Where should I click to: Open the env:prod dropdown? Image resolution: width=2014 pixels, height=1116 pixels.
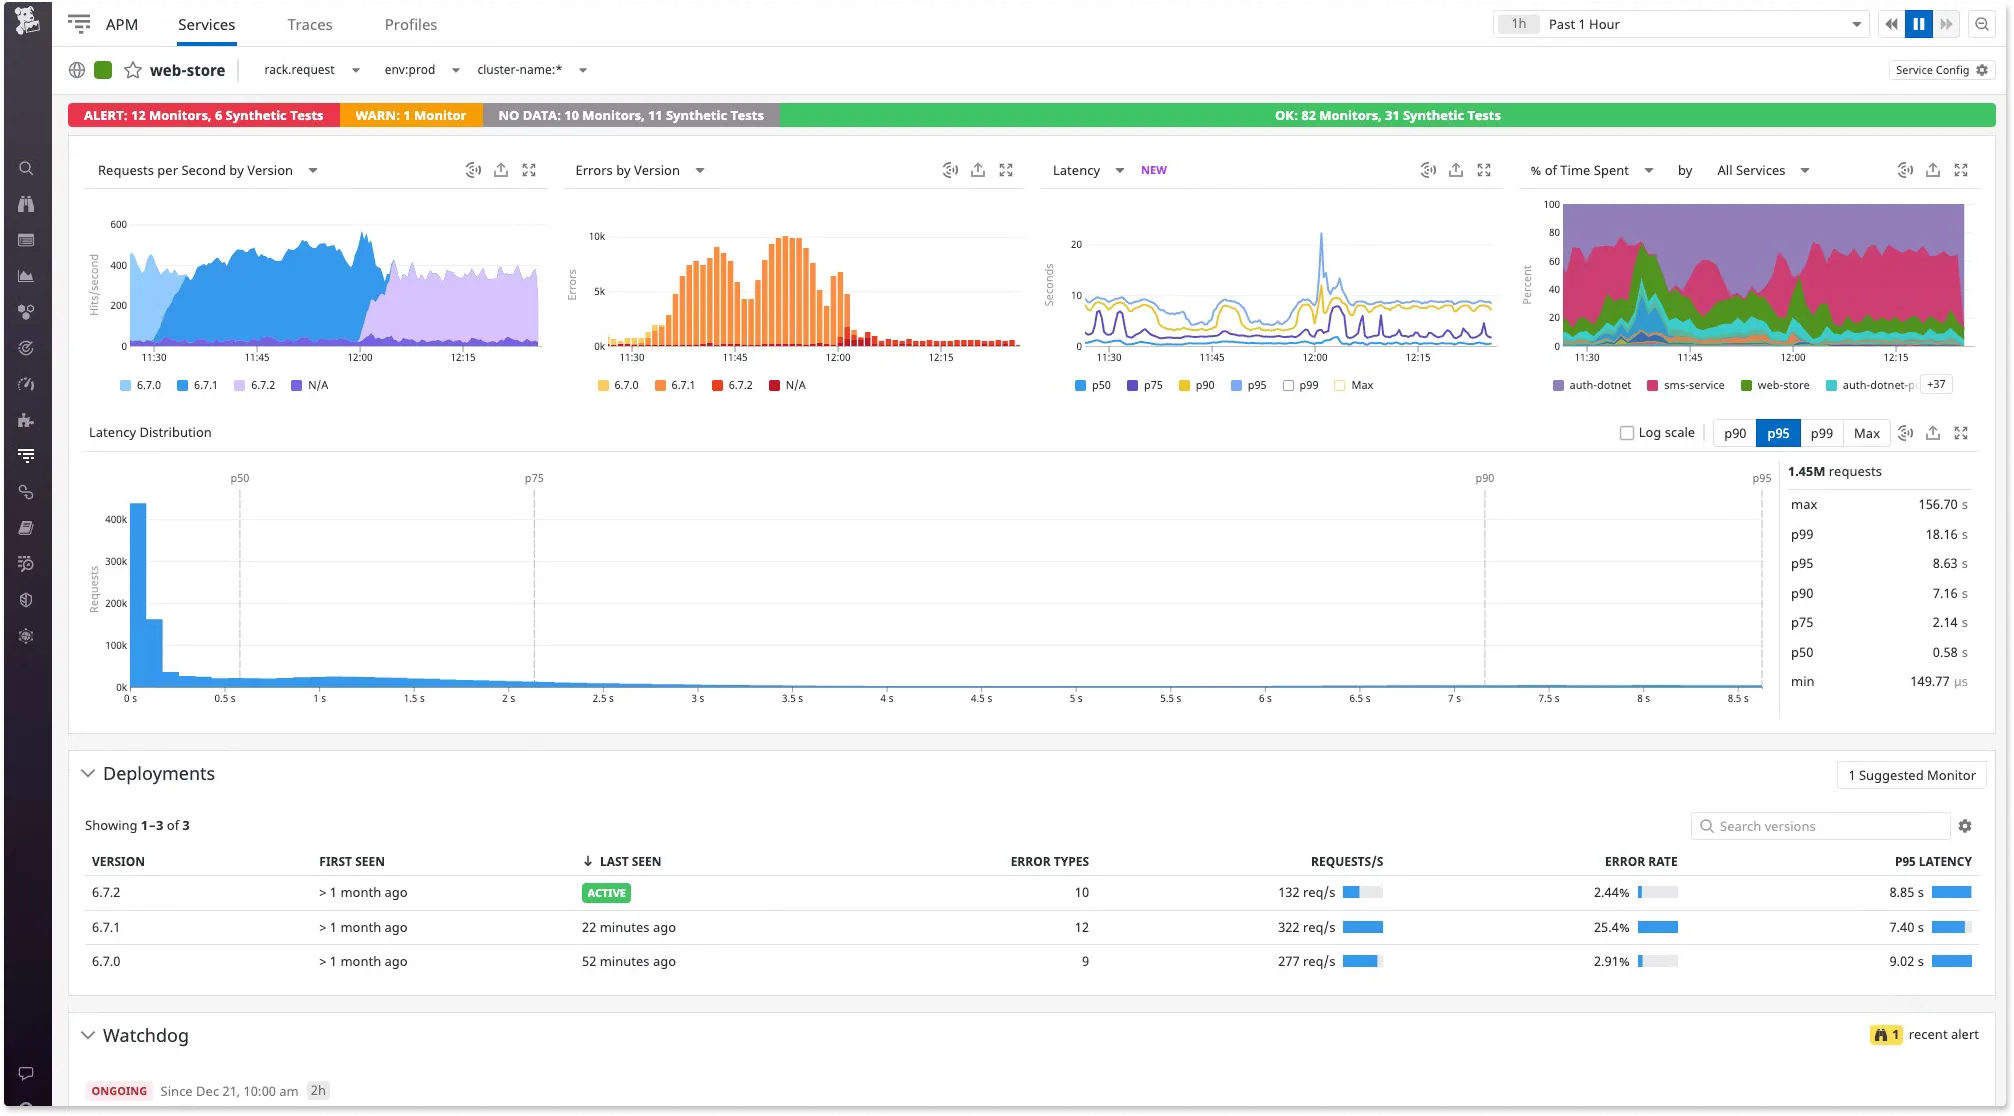pos(421,70)
